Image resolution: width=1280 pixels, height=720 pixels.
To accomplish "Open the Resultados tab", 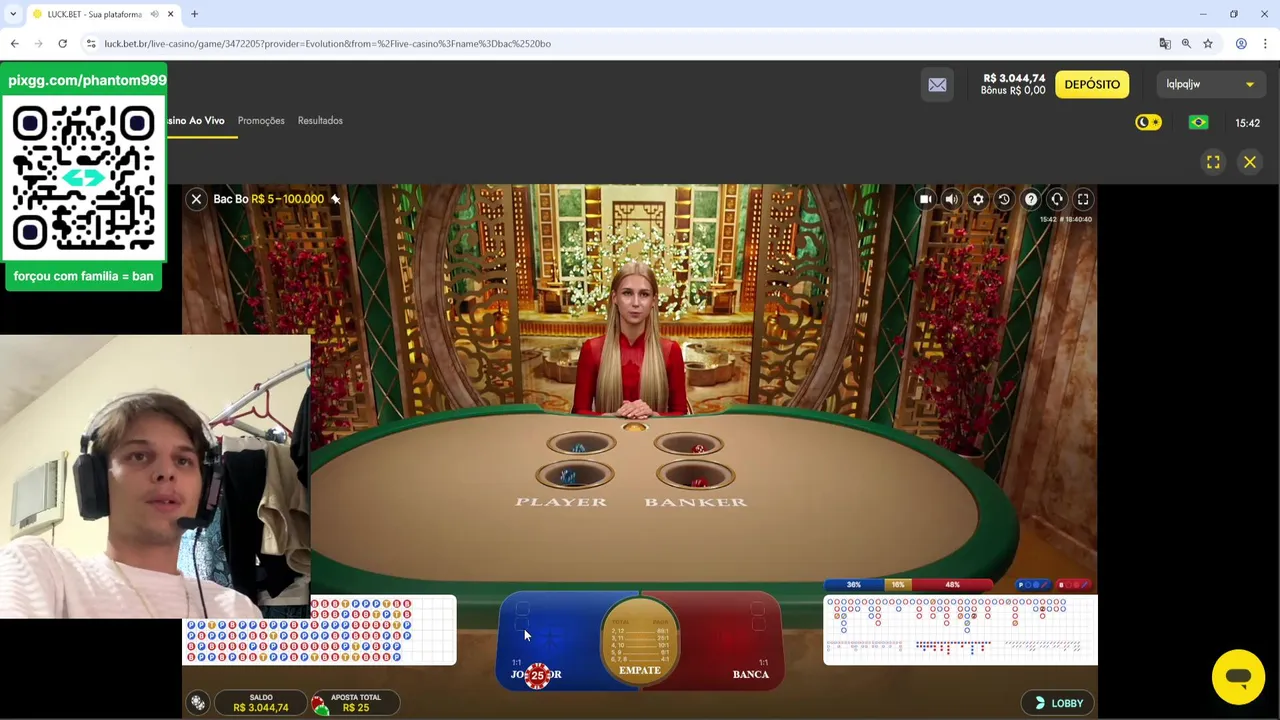I will tap(320, 120).
